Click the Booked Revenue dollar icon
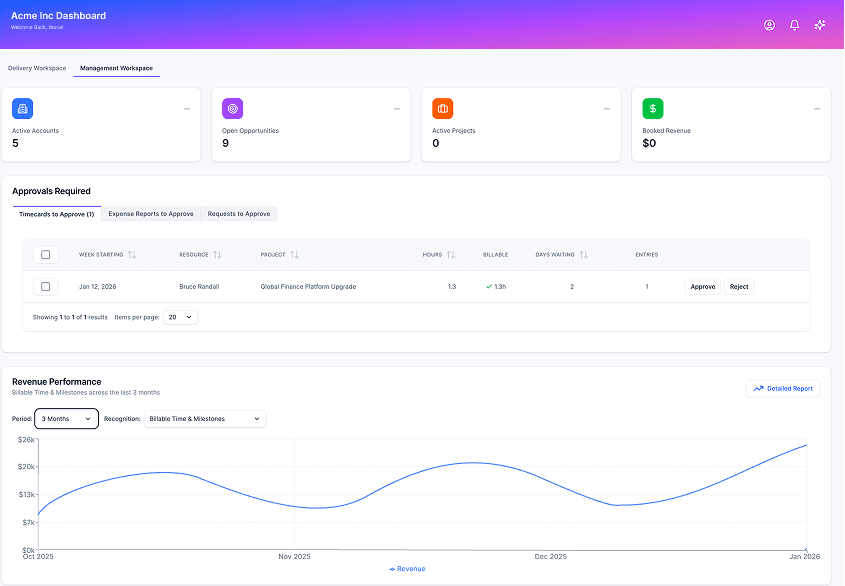Screen dimensions: 845x586 [655, 107]
